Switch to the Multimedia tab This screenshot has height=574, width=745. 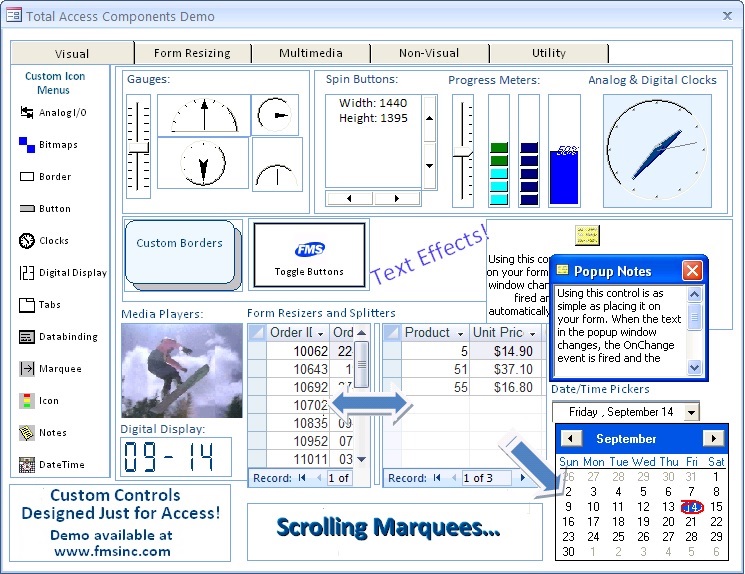coord(310,53)
